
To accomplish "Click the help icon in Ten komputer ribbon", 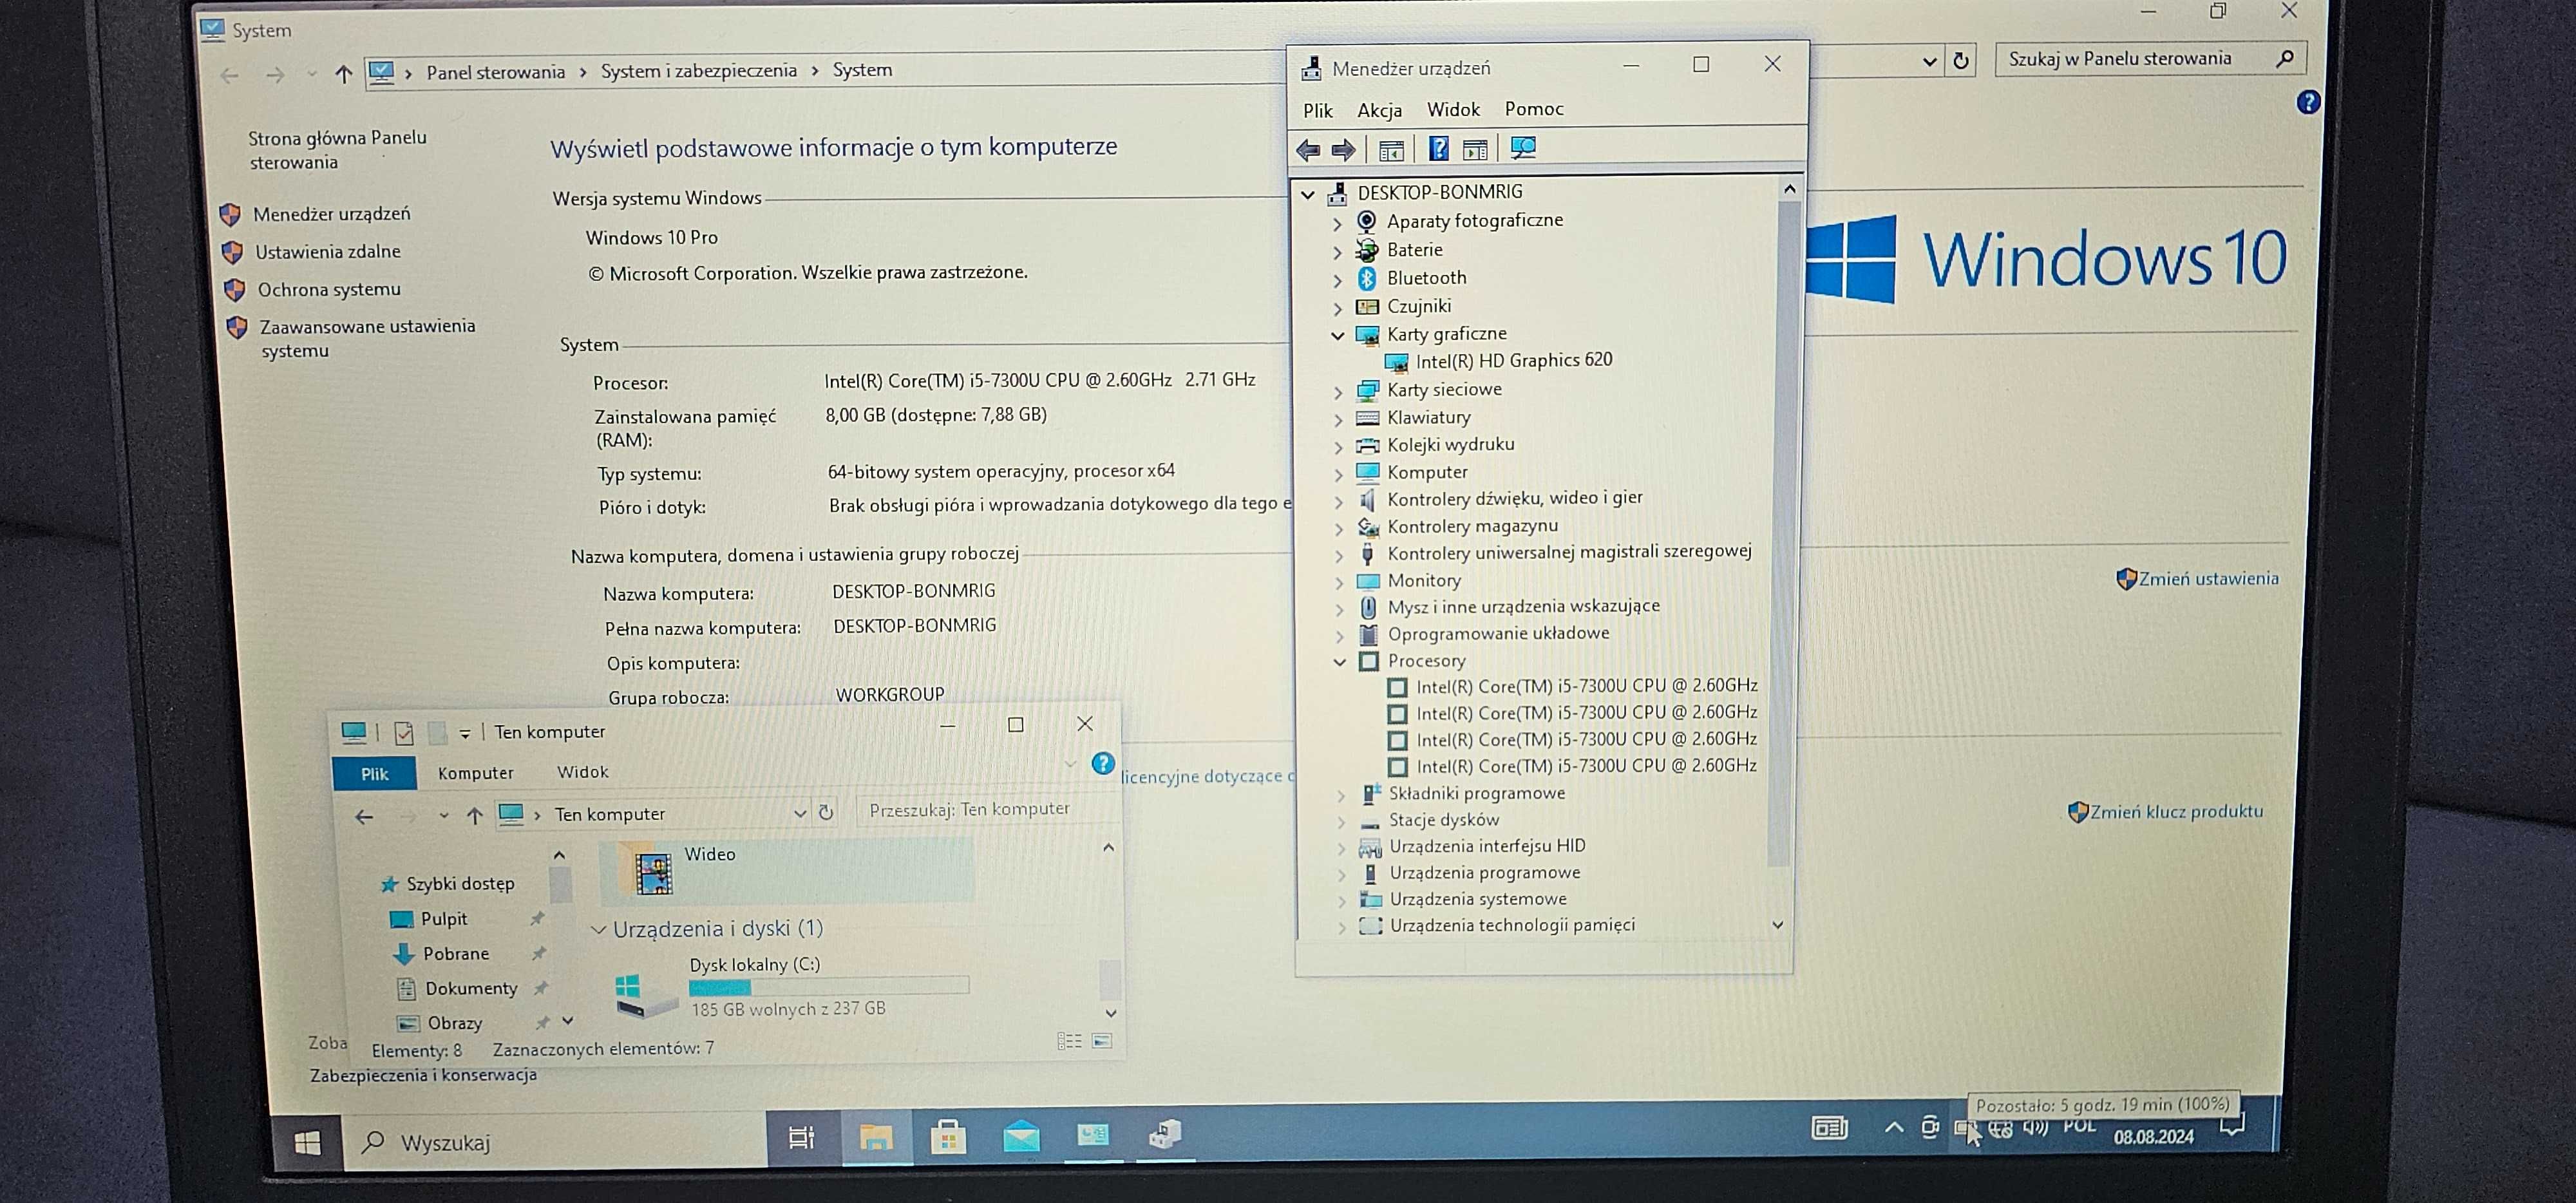I will click(1102, 764).
